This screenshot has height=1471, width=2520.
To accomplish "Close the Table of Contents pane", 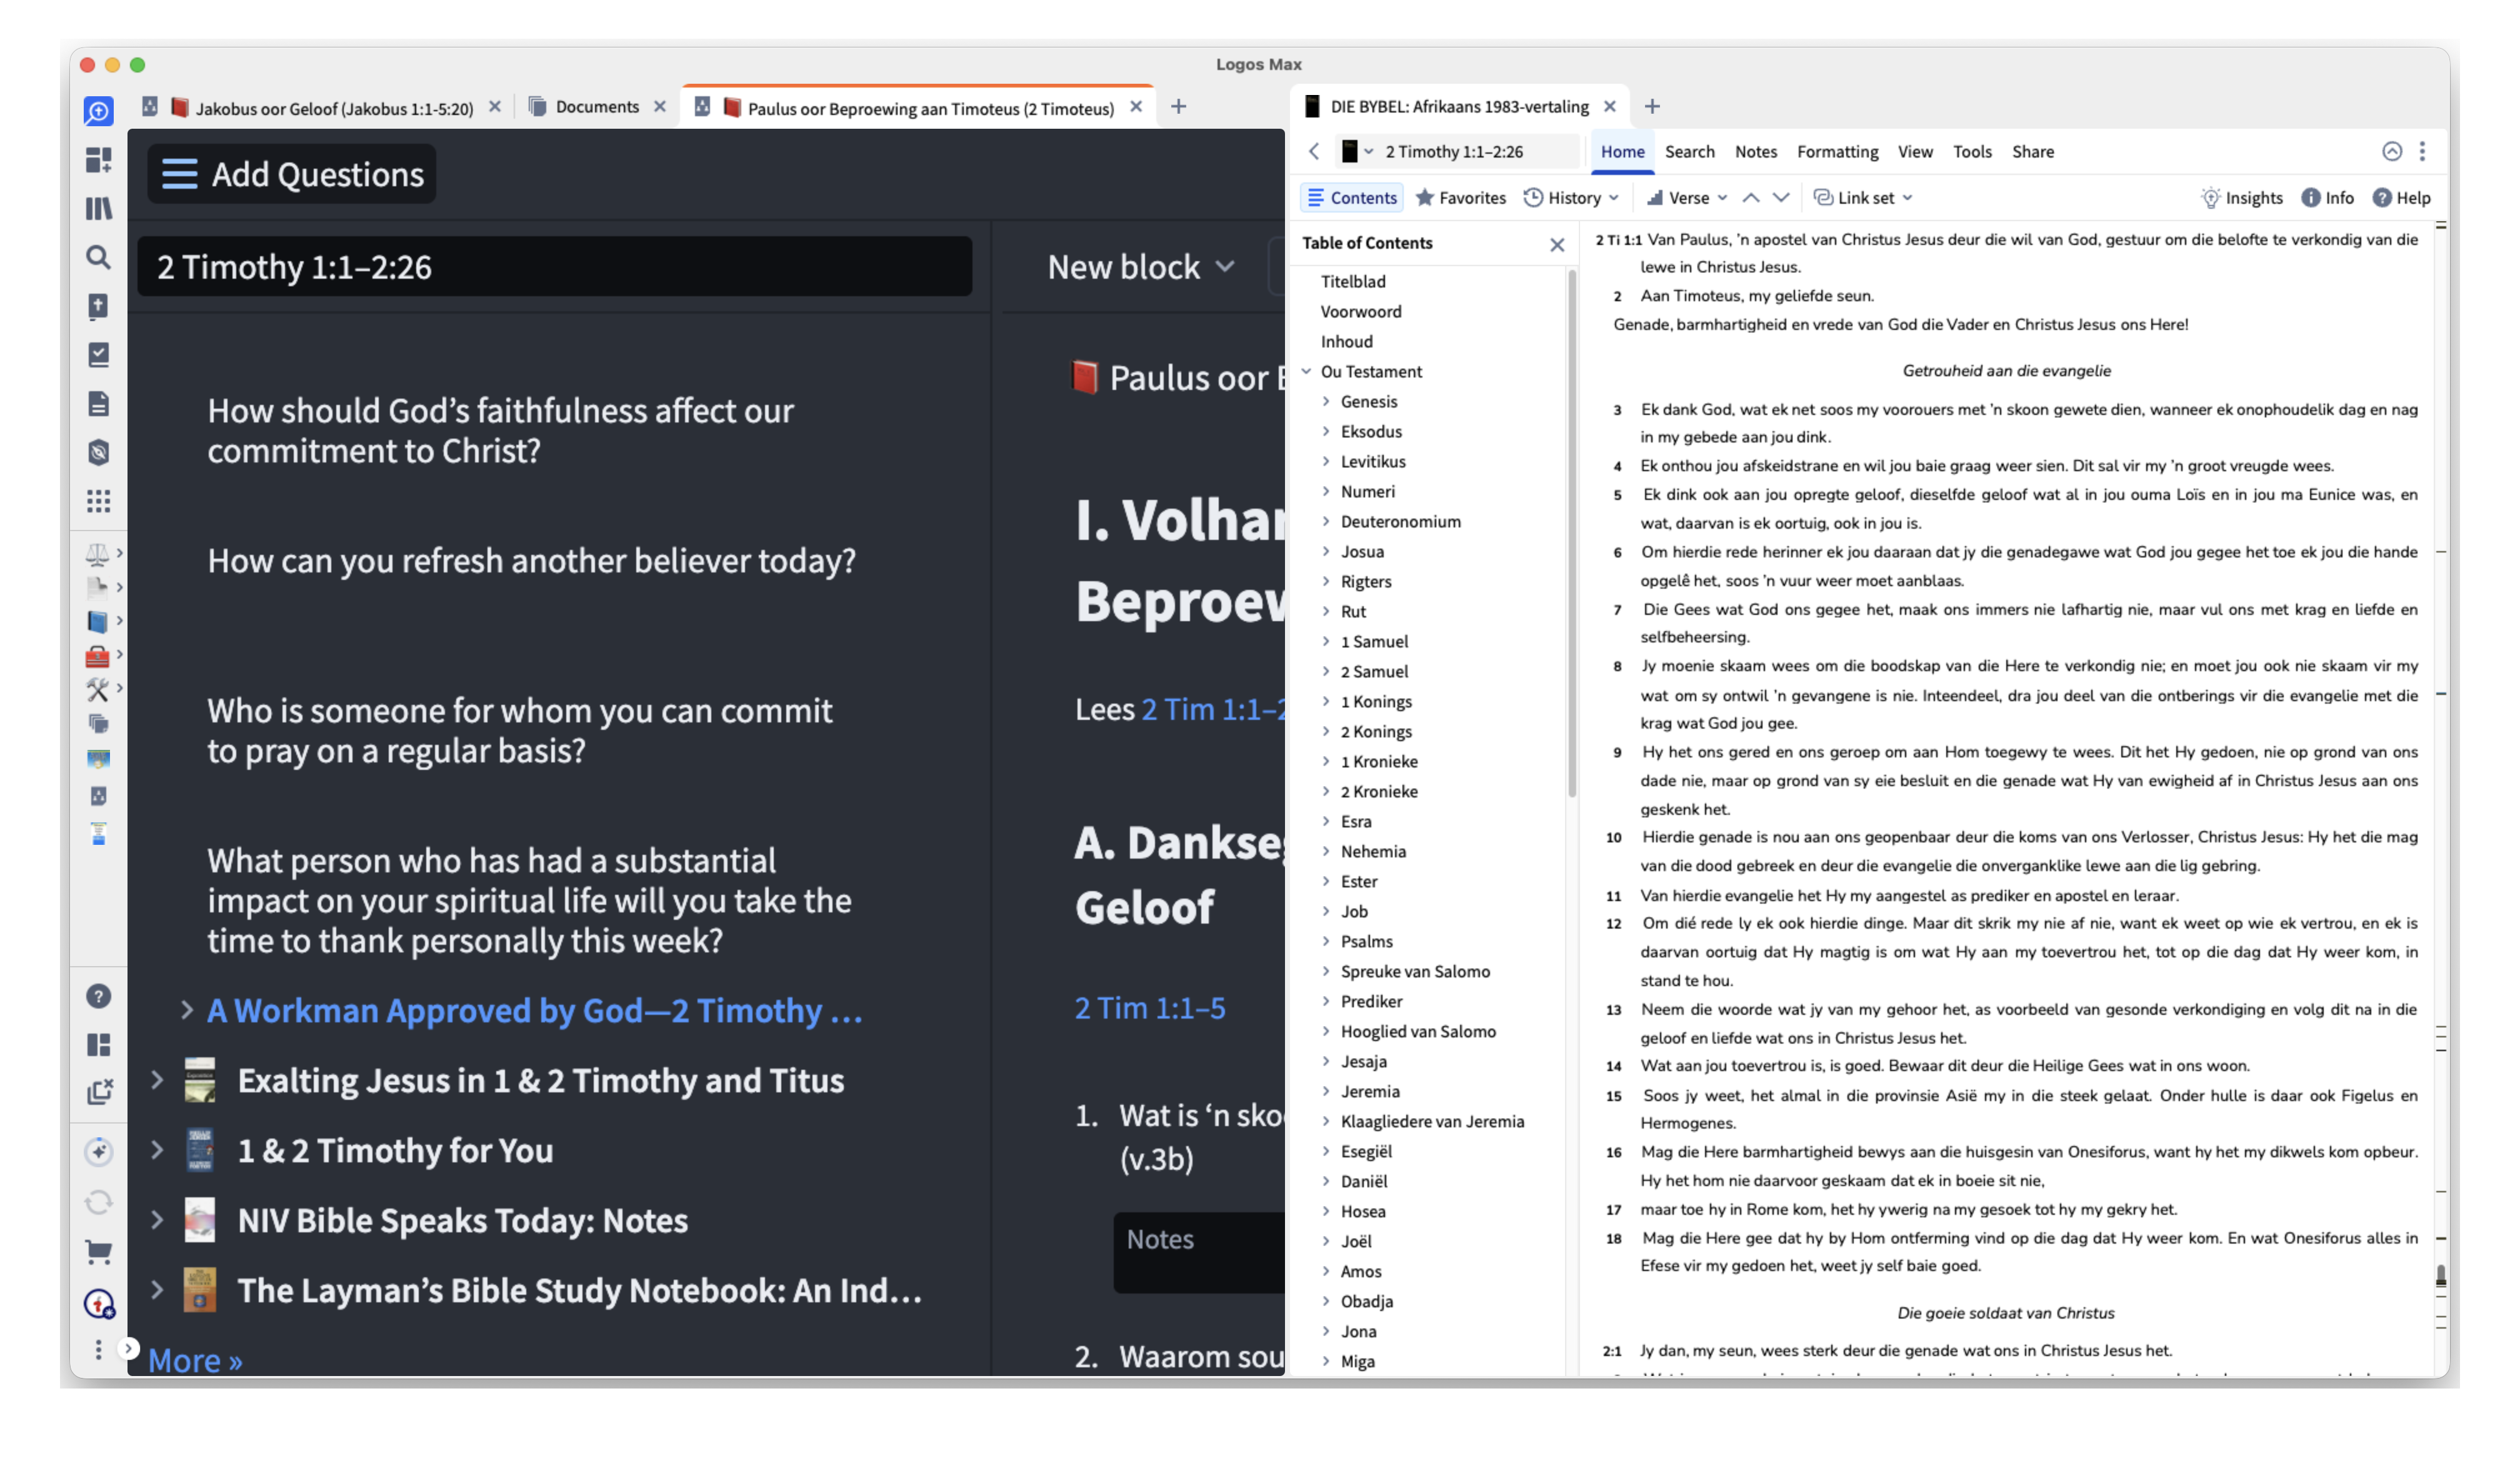I will 1557,245.
